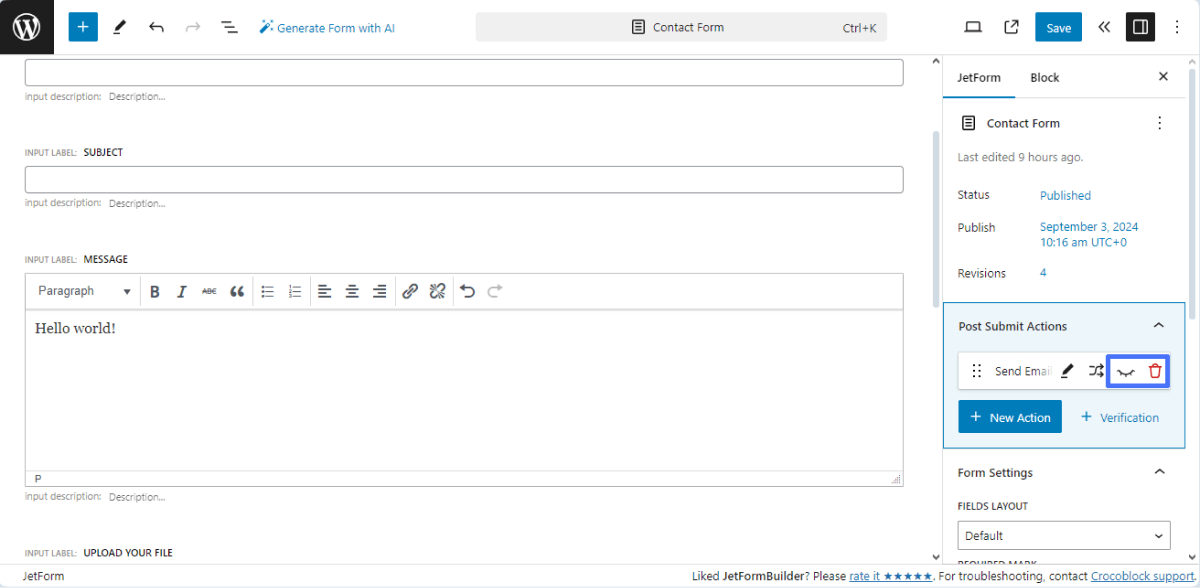The image size is (1200, 588).
Task: Open revisions count 4
Action: tap(1043, 273)
